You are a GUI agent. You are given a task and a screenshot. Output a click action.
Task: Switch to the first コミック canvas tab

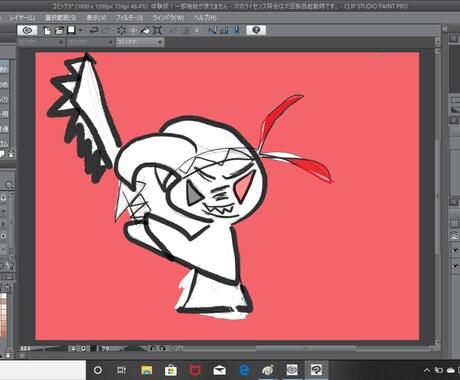[41, 42]
